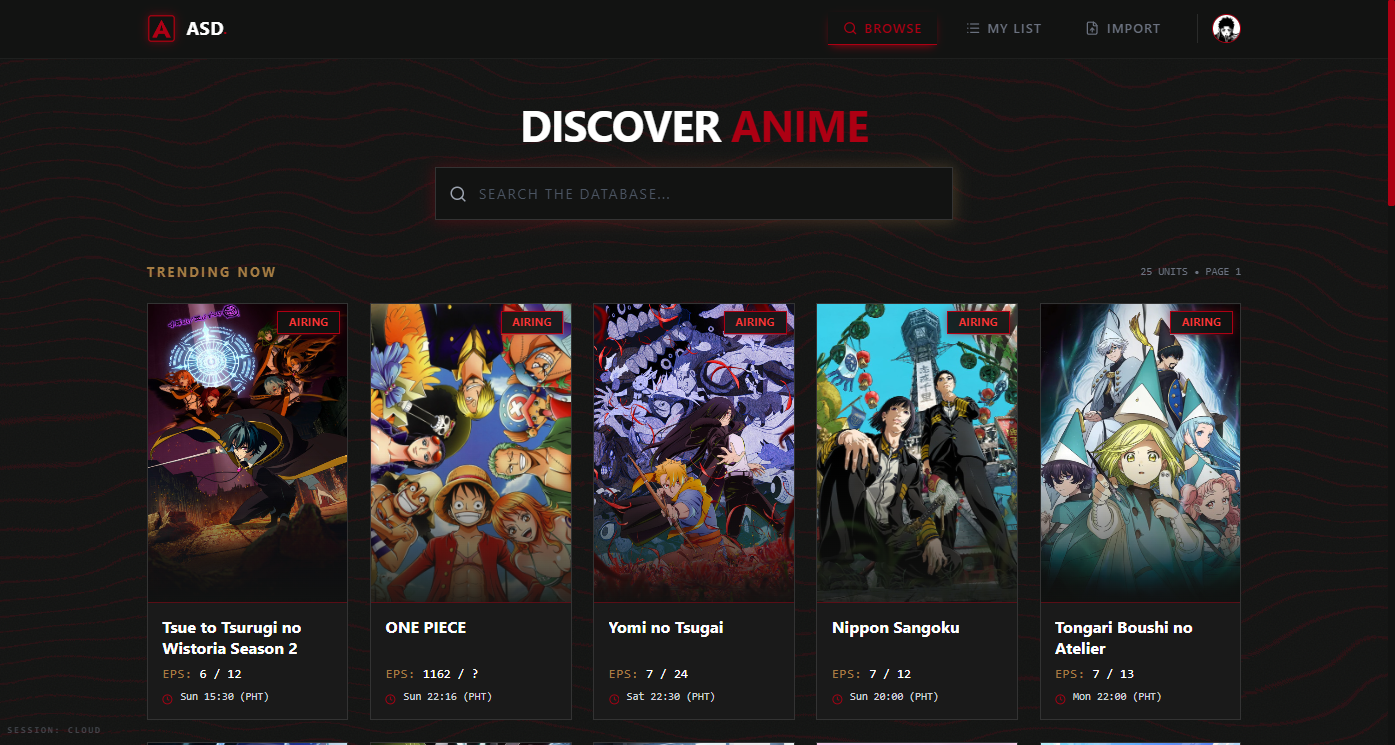This screenshot has height=745, width=1395.
Task: Click the red page scrollbar thumb
Action: [x=1390, y=102]
